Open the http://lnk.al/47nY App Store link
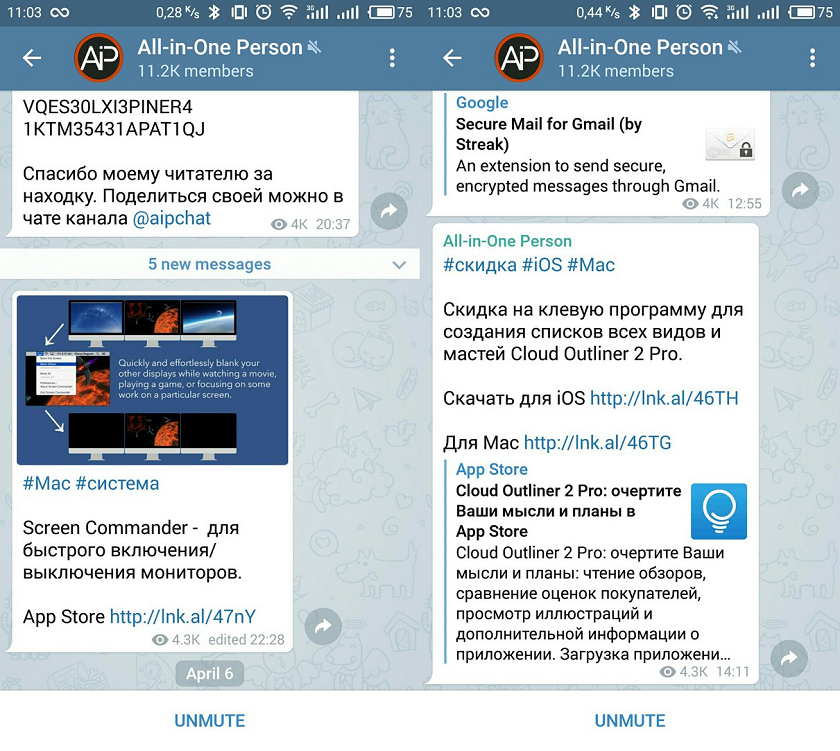The height and width of the screenshot is (751, 840). (183, 617)
